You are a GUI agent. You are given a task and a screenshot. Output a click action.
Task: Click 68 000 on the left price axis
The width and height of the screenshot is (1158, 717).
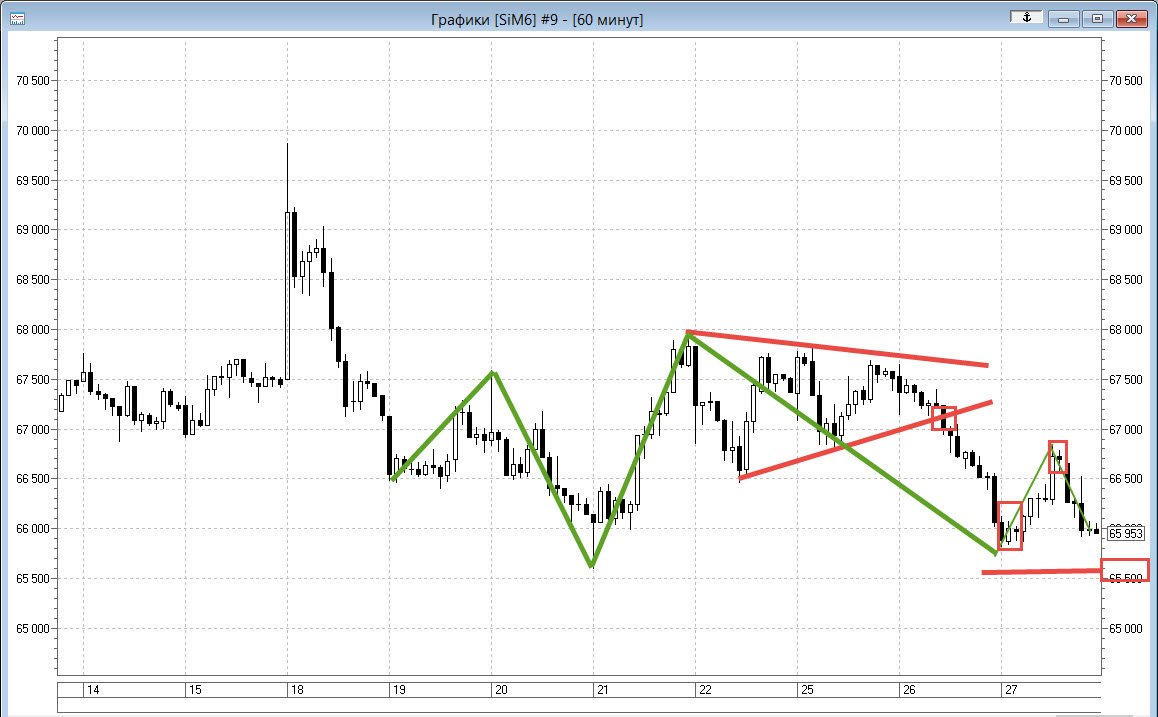click(x=33, y=329)
